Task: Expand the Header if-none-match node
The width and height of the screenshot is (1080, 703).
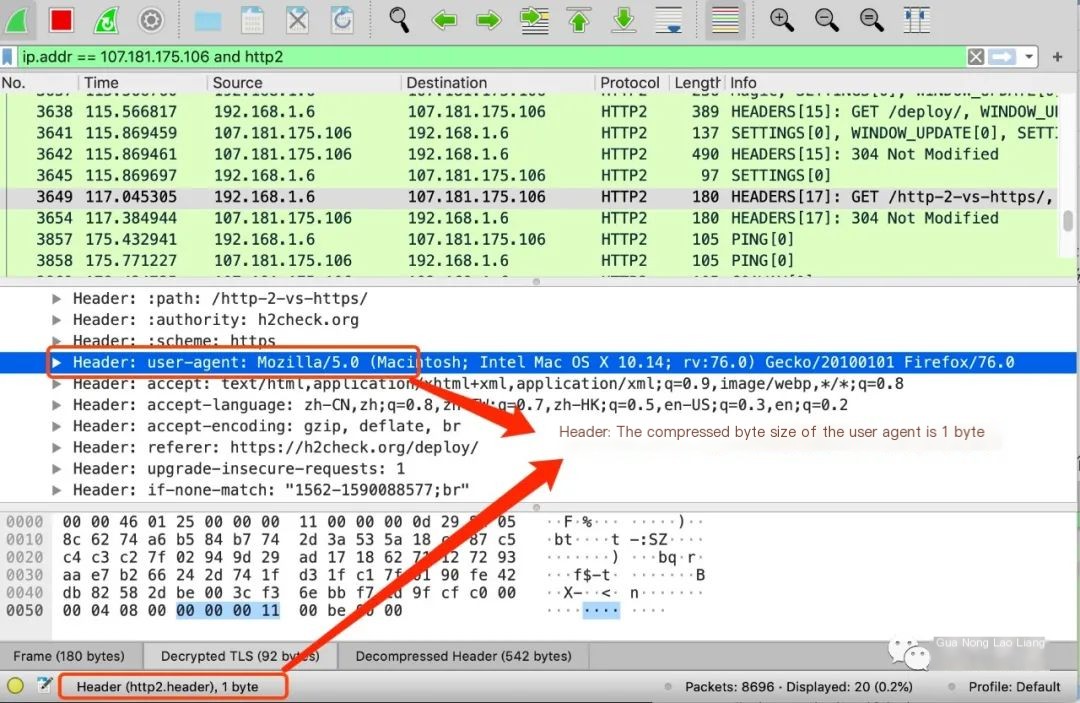Action: pos(57,491)
